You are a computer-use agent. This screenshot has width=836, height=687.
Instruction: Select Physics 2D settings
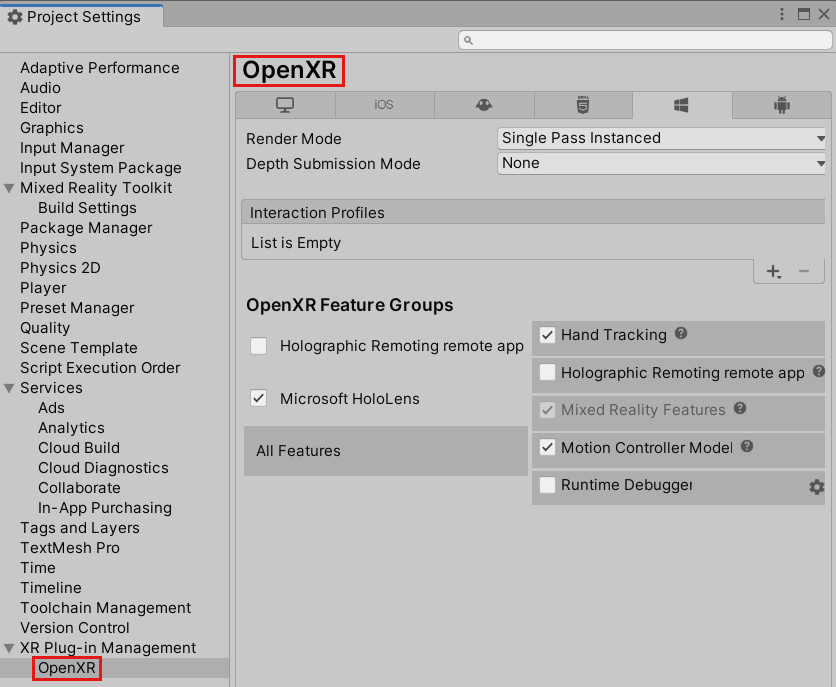(x=60, y=268)
